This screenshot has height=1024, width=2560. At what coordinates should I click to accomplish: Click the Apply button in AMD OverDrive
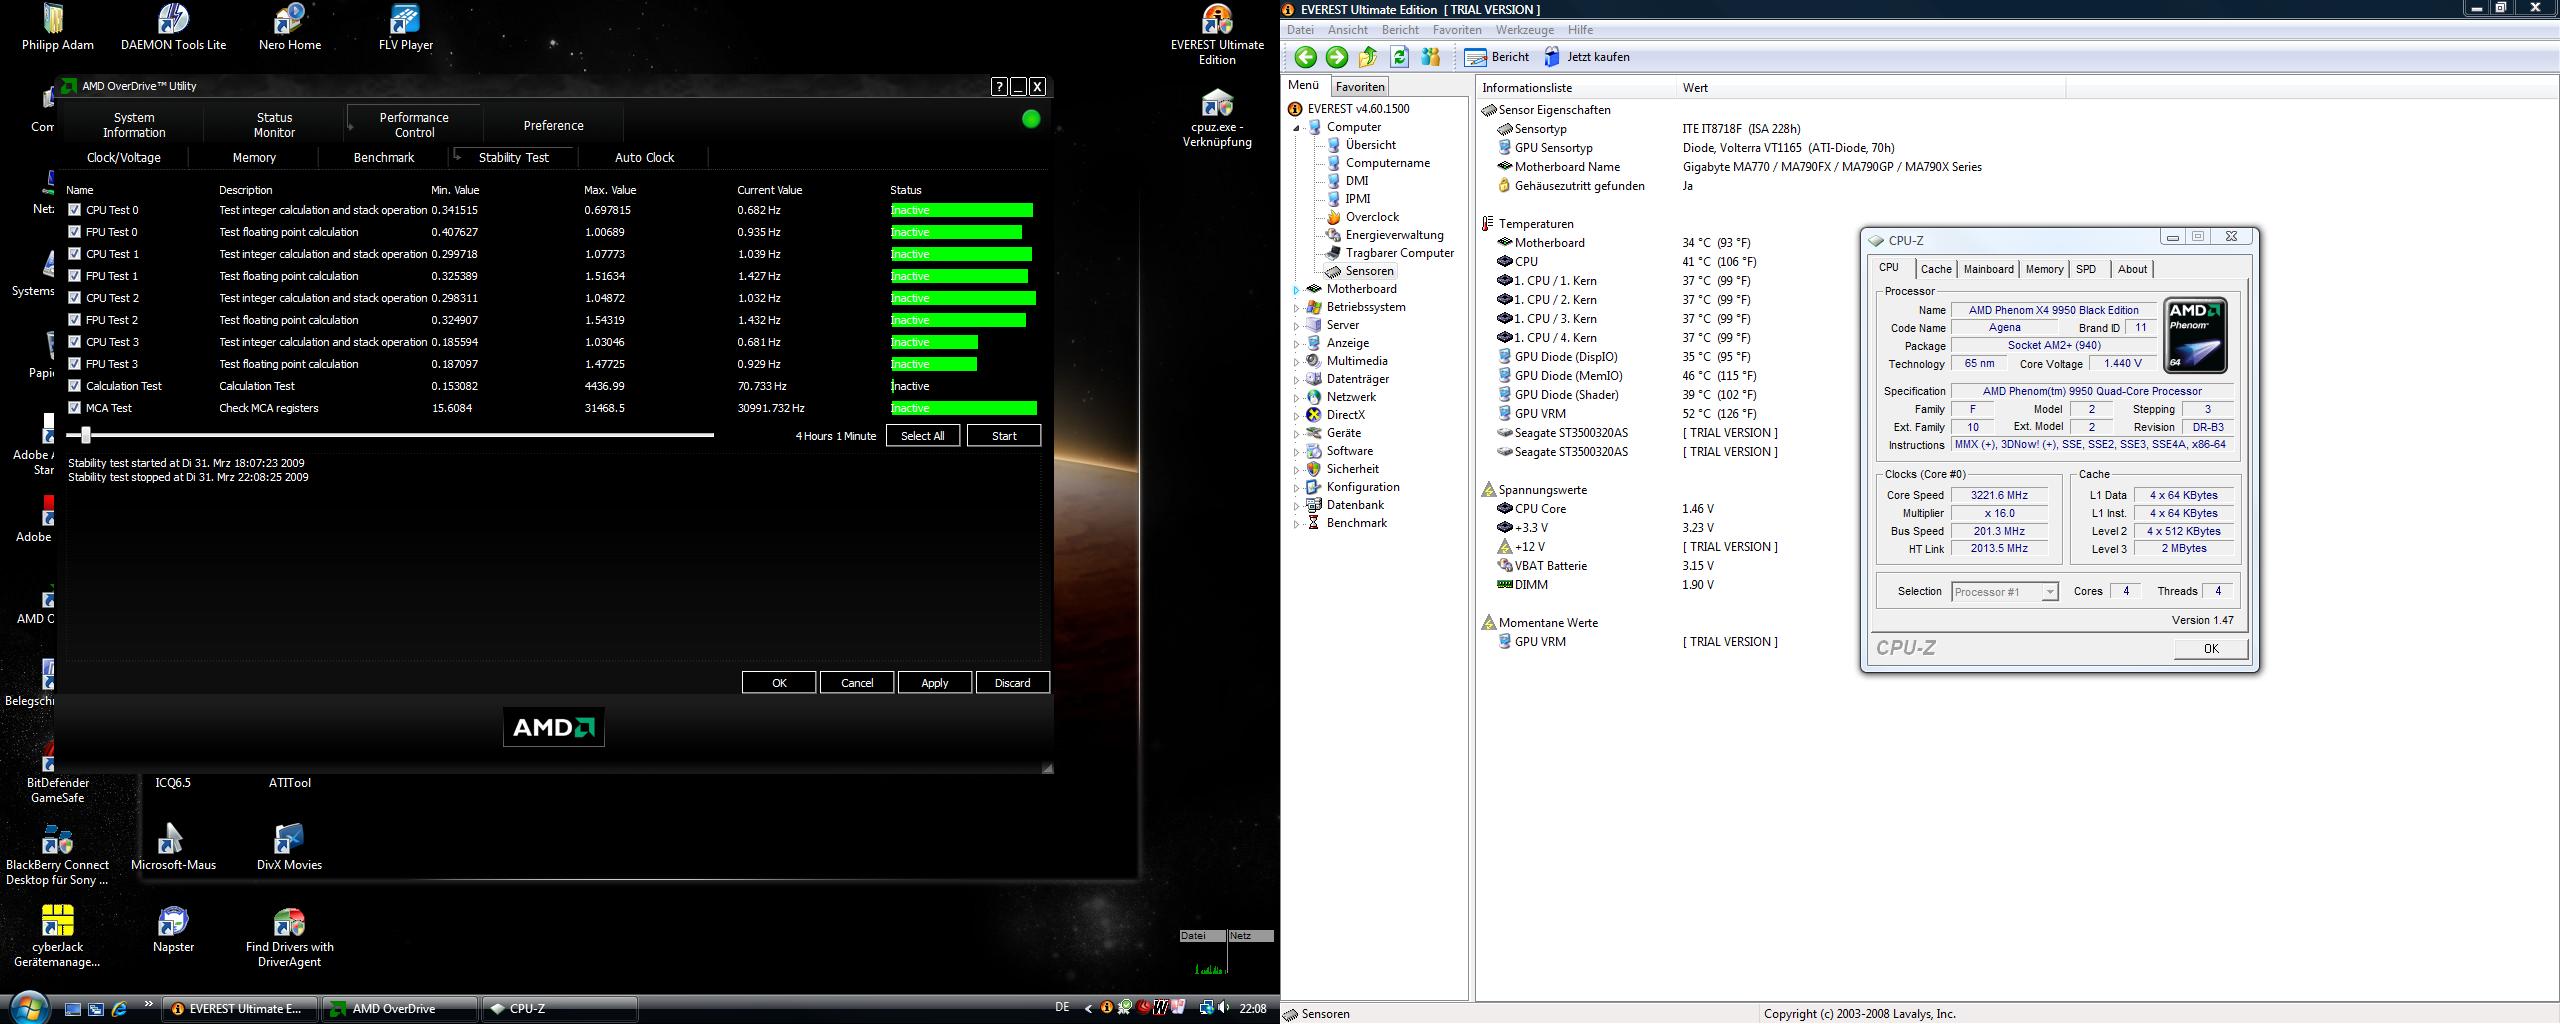[x=935, y=683]
